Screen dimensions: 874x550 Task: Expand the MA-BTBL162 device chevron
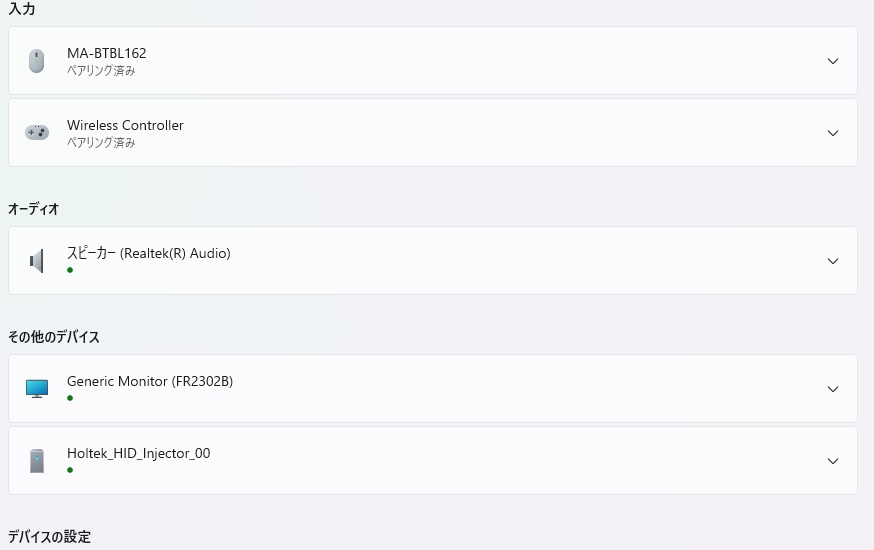833,61
